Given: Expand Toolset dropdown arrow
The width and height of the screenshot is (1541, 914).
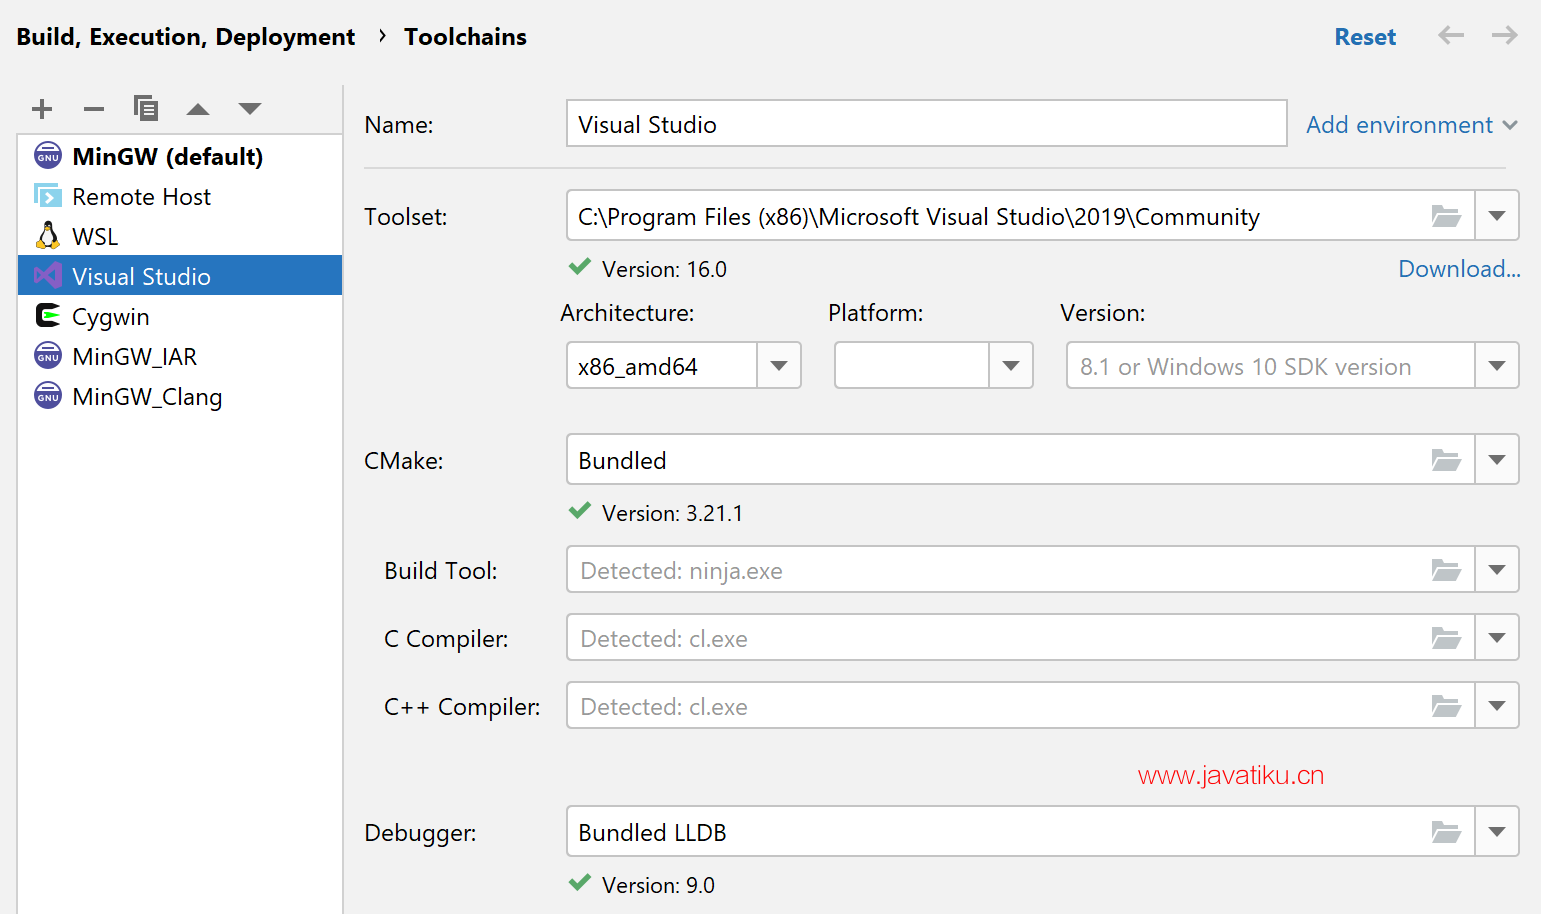Looking at the screenshot, I should 1497,216.
